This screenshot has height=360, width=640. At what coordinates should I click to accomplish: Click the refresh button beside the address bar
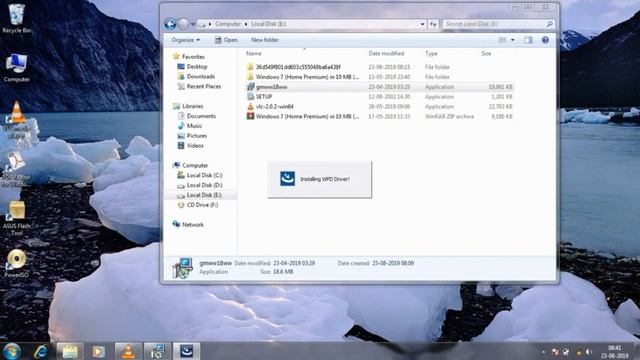(433, 24)
